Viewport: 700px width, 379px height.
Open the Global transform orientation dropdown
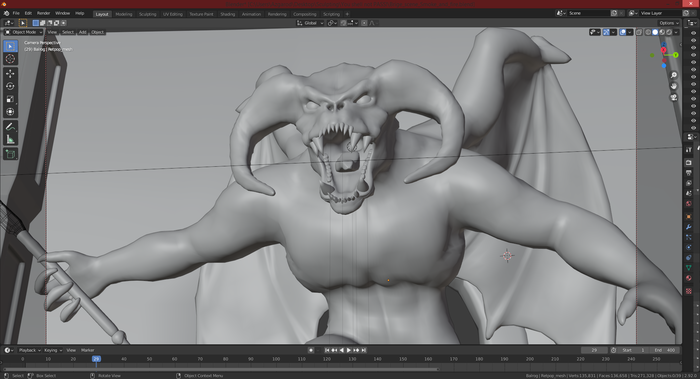pyautogui.click(x=310, y=23)
